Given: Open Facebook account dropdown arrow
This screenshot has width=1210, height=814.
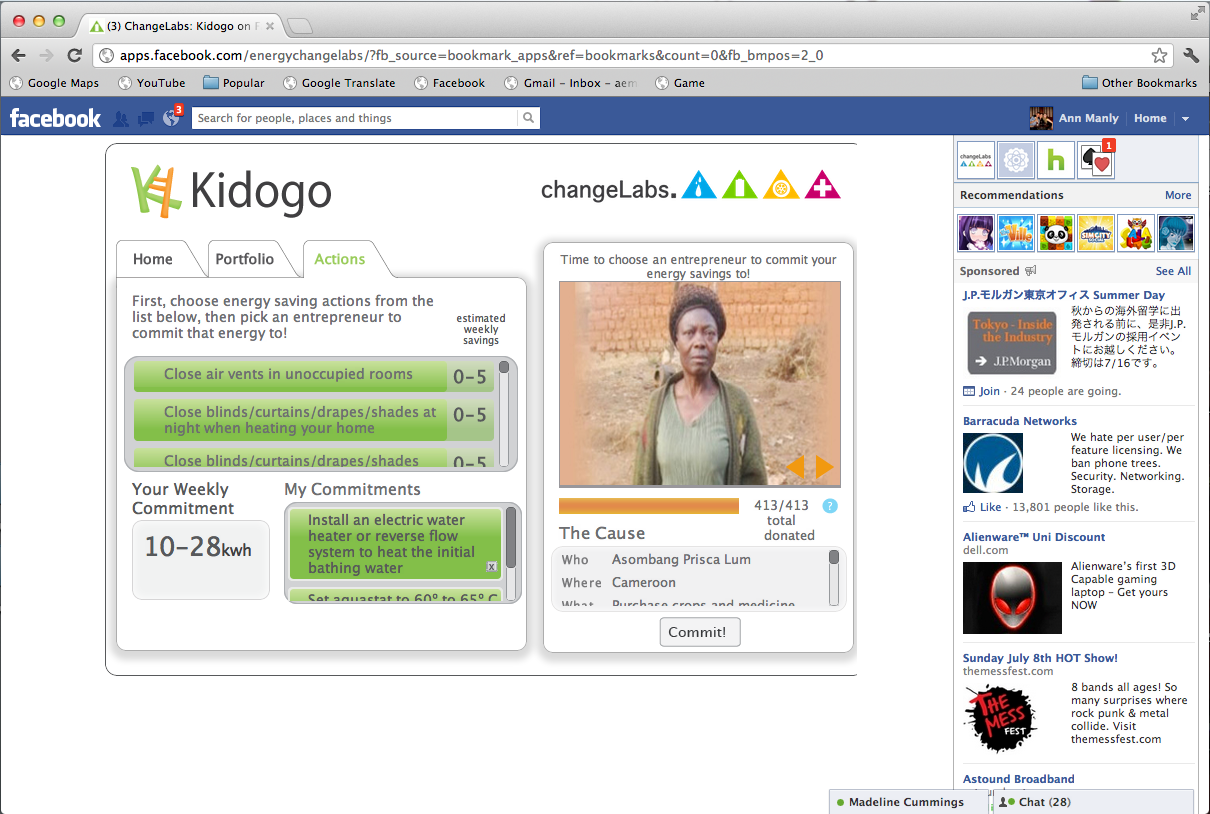Looking at the screenshot, I should pos(1185,119).
